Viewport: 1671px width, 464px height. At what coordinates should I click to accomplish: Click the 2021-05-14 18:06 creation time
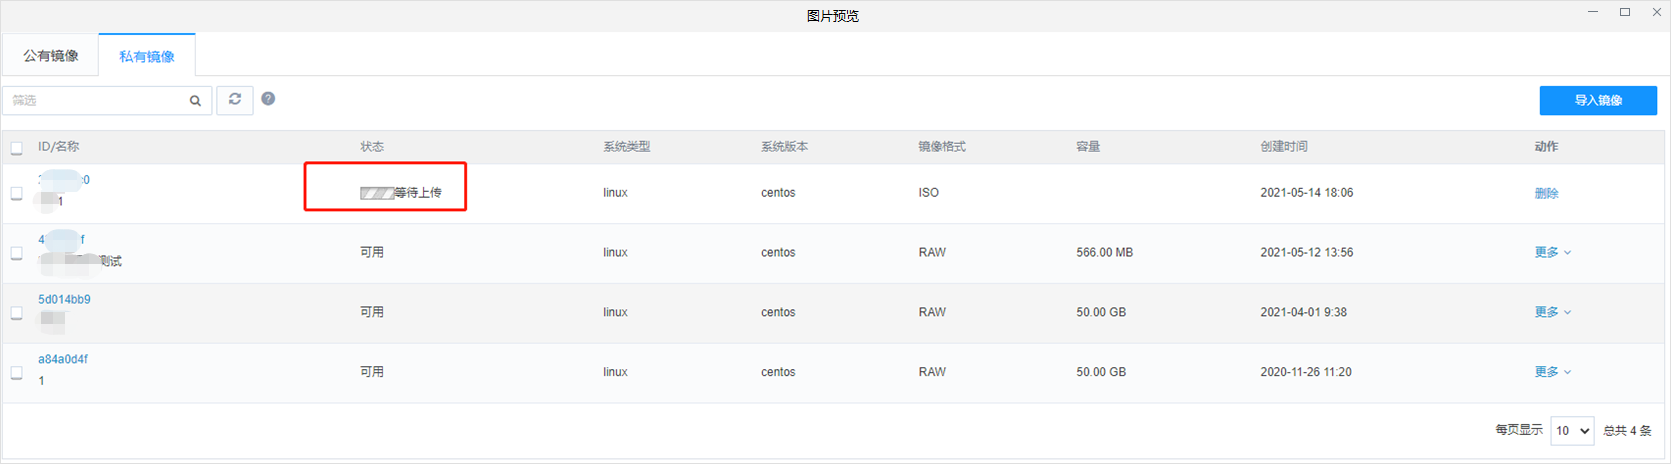[x=1307, y=193]
